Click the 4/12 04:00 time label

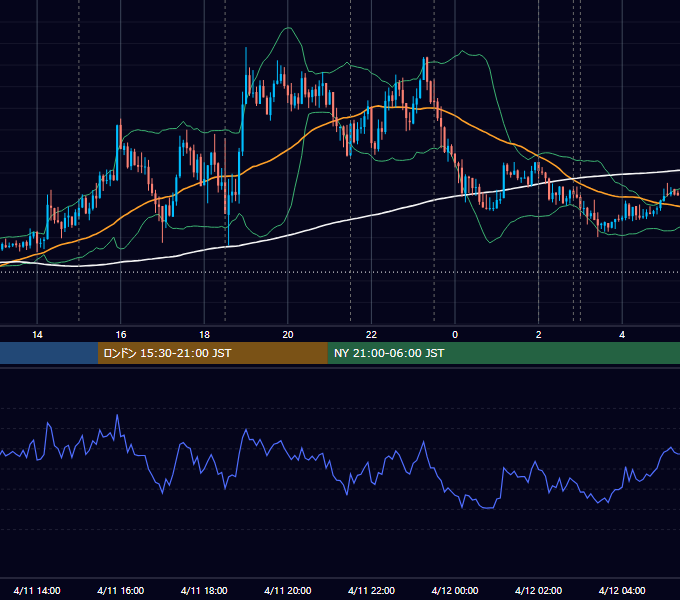click(622, 590)
